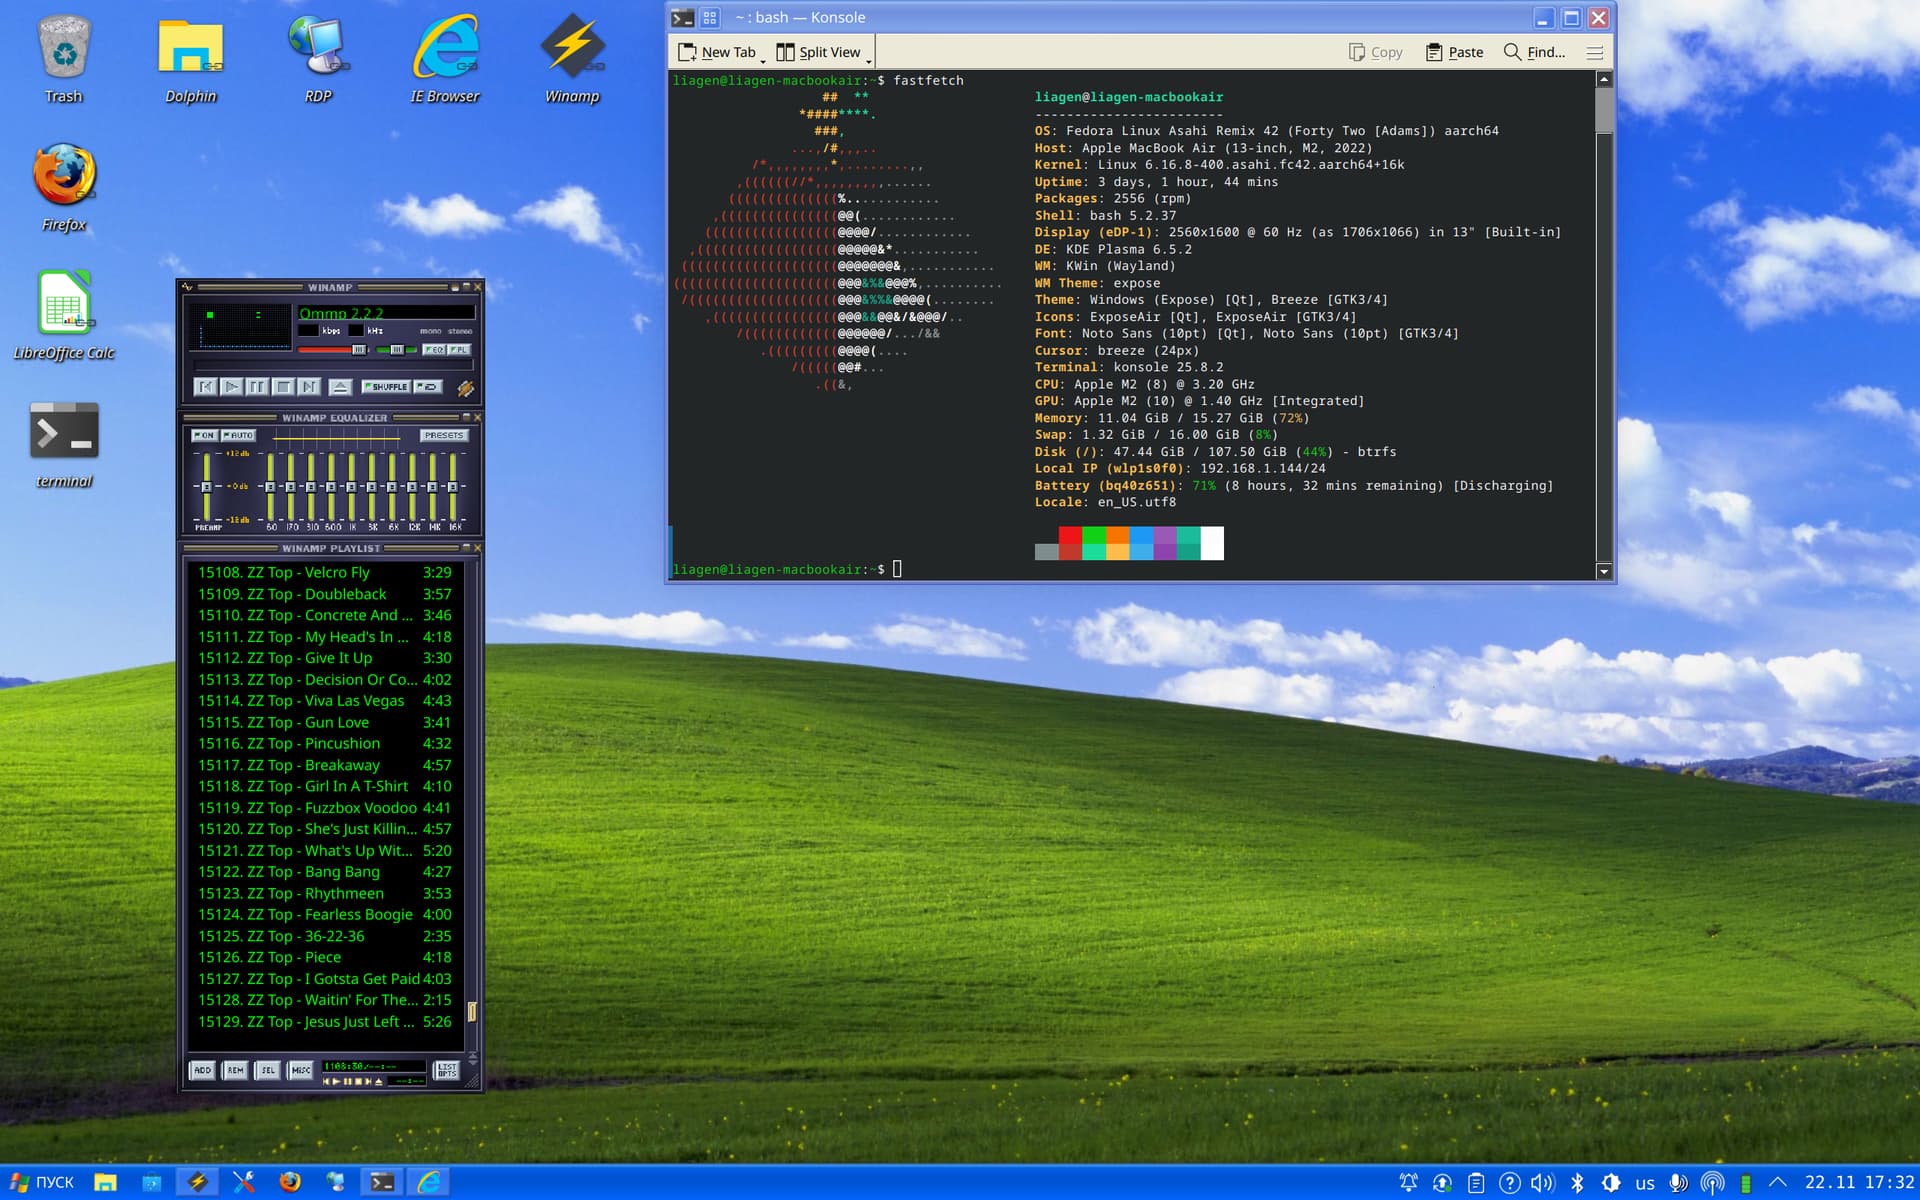Toggle equalizer ON button
This screenshot has width=1920, height=1200.
[x=204, y=435]
